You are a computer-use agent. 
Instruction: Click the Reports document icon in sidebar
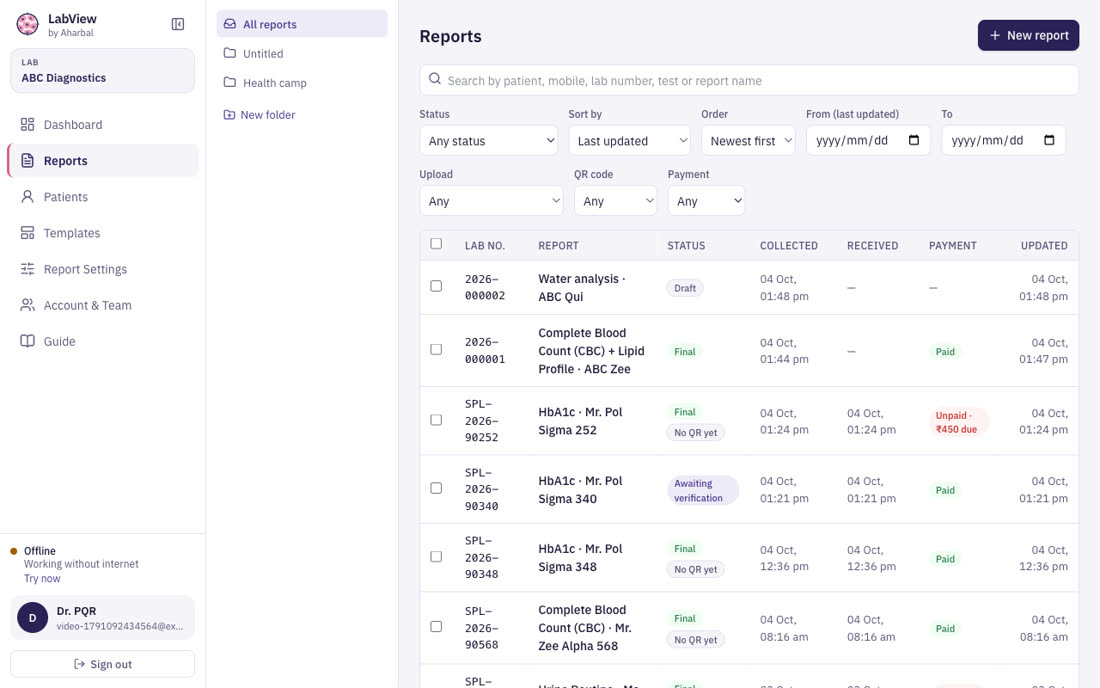(27, 161)
